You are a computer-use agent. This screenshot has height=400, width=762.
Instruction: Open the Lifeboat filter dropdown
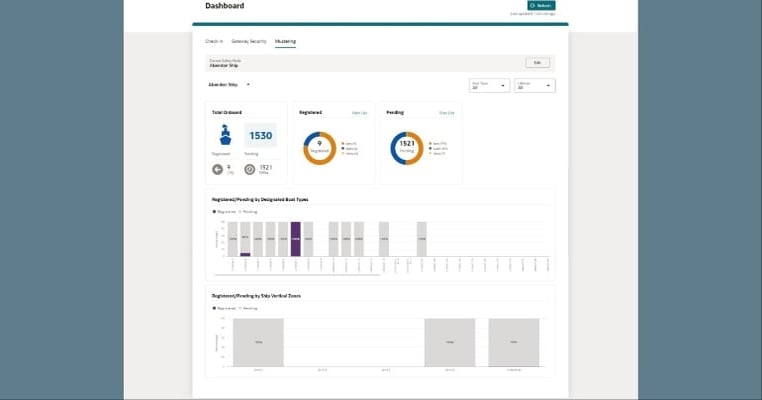(535, 86)
